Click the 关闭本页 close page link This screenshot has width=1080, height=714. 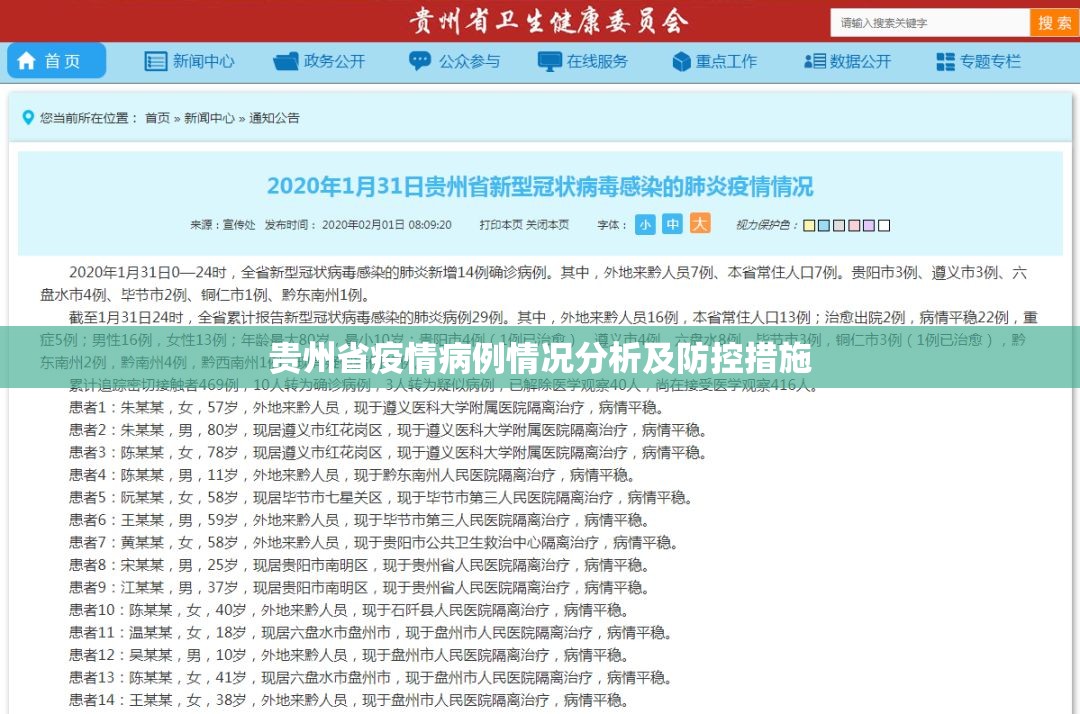(x=548, y=225)
